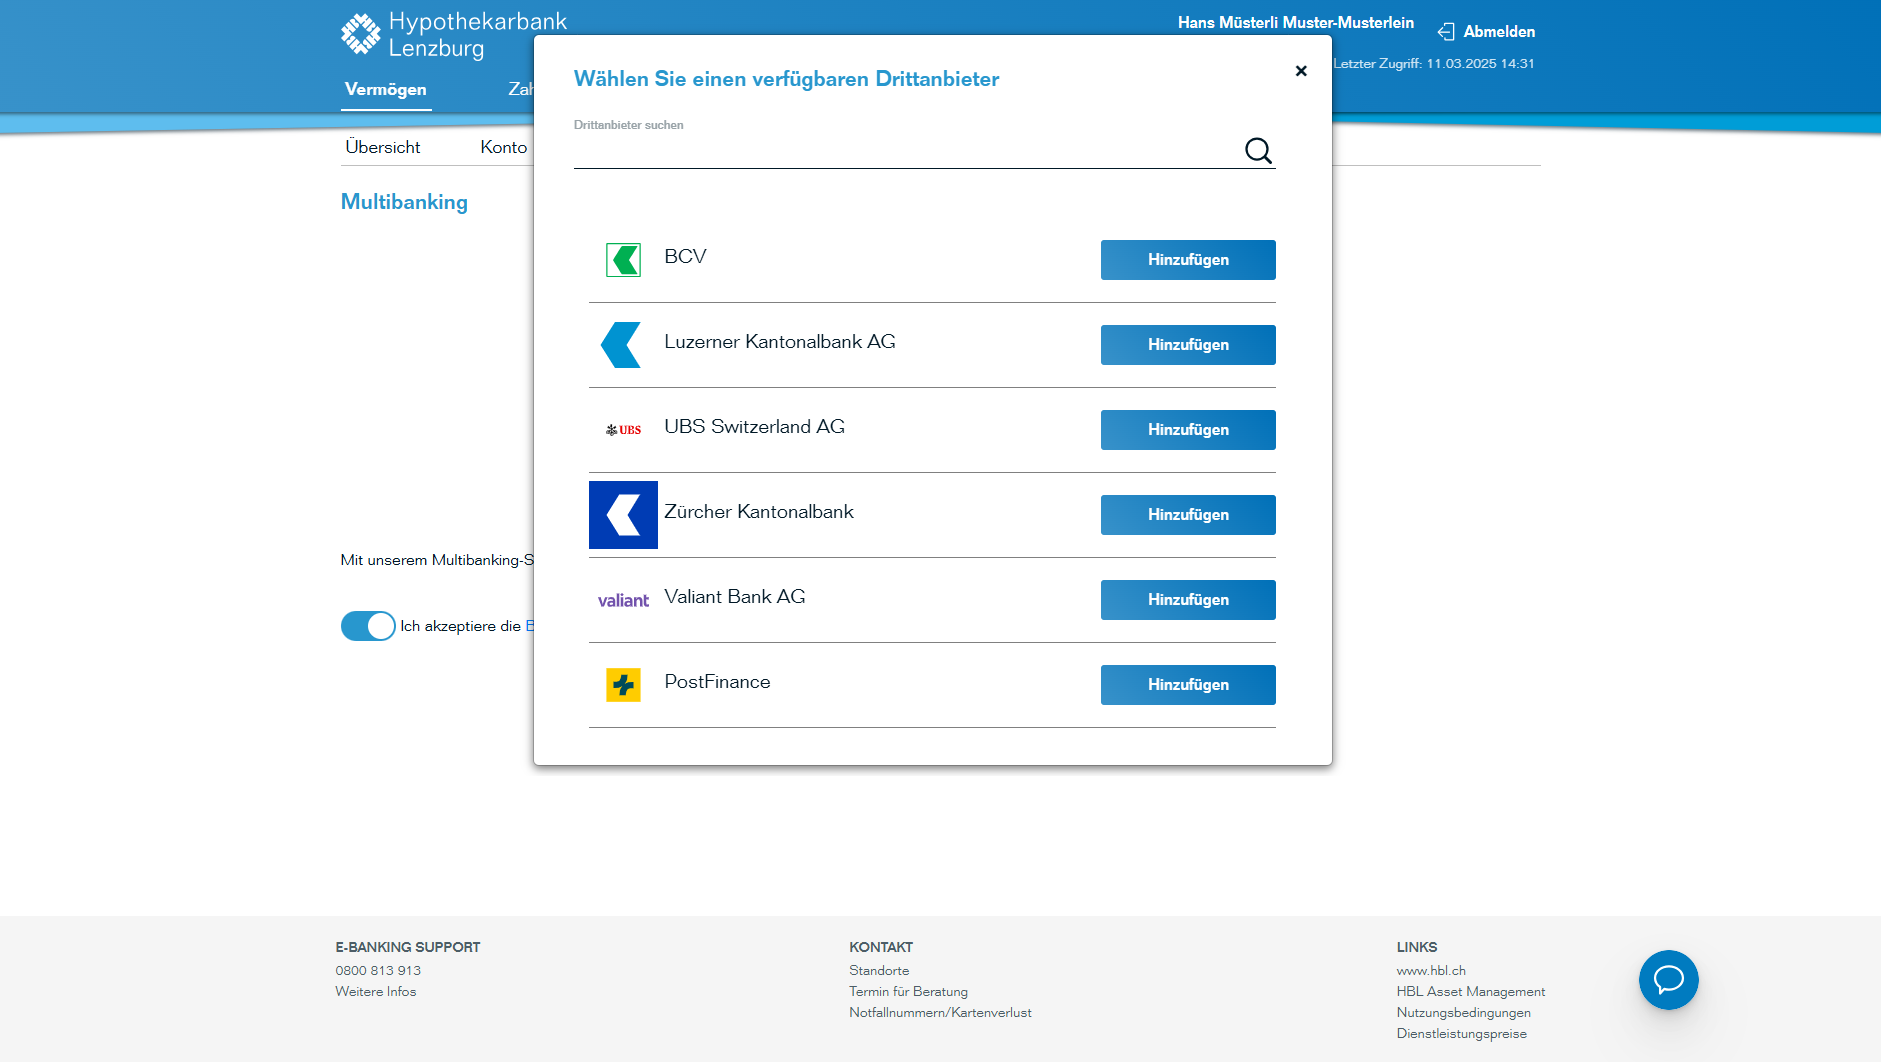The height and width of the screenshot is (1062, 1881).
Task: Open the Vermögen main tab
Action: [386, 90]
